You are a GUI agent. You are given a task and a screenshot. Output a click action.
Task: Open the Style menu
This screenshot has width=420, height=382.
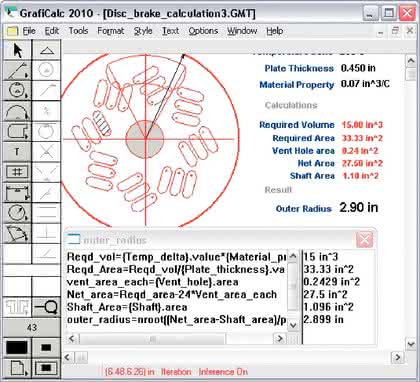pyautogui.click(x=143, y=31)
